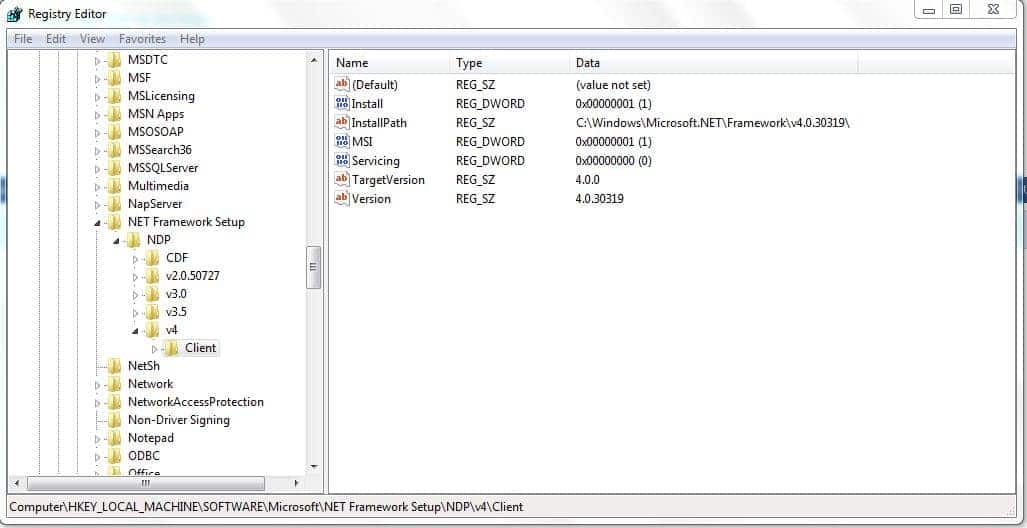Select the Notepad tree key
The height and width of the screenshot is (528, 1027).
point(151,438)
